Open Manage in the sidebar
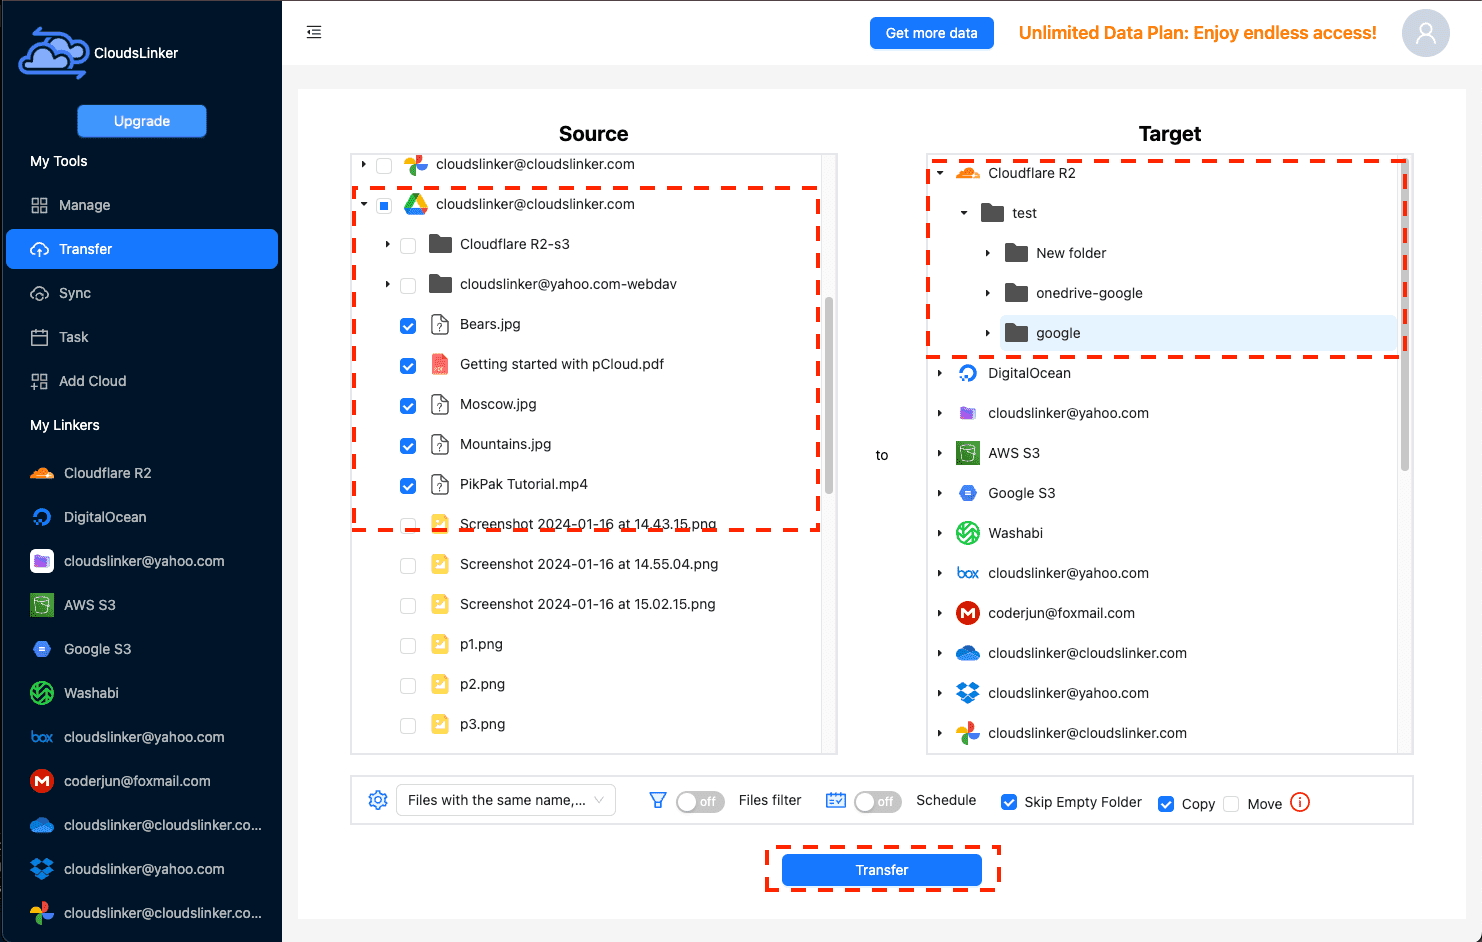The height and width of the screenshot is (942, 1482). 142,205
